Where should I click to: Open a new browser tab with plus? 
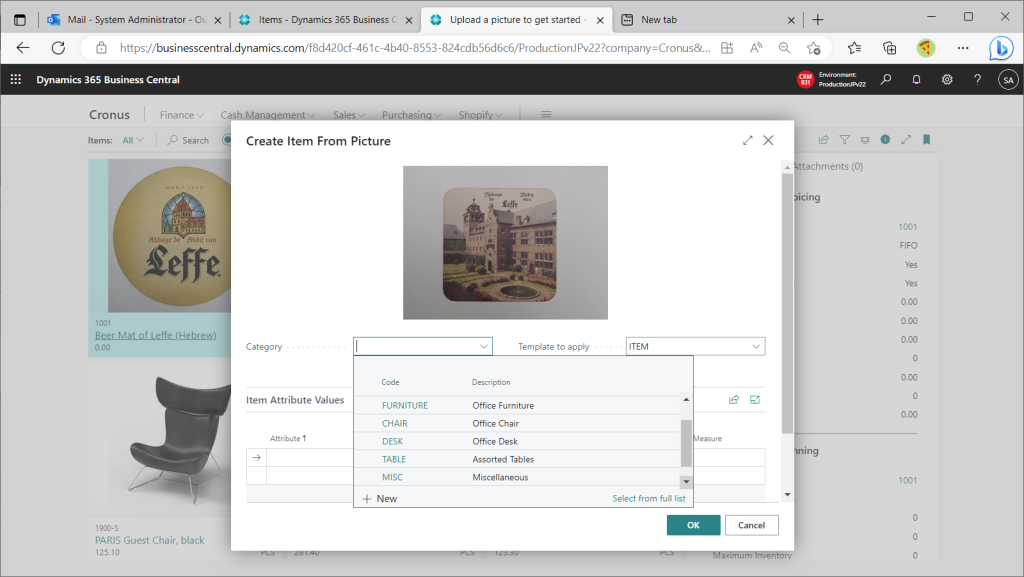(x=818, y=20)
